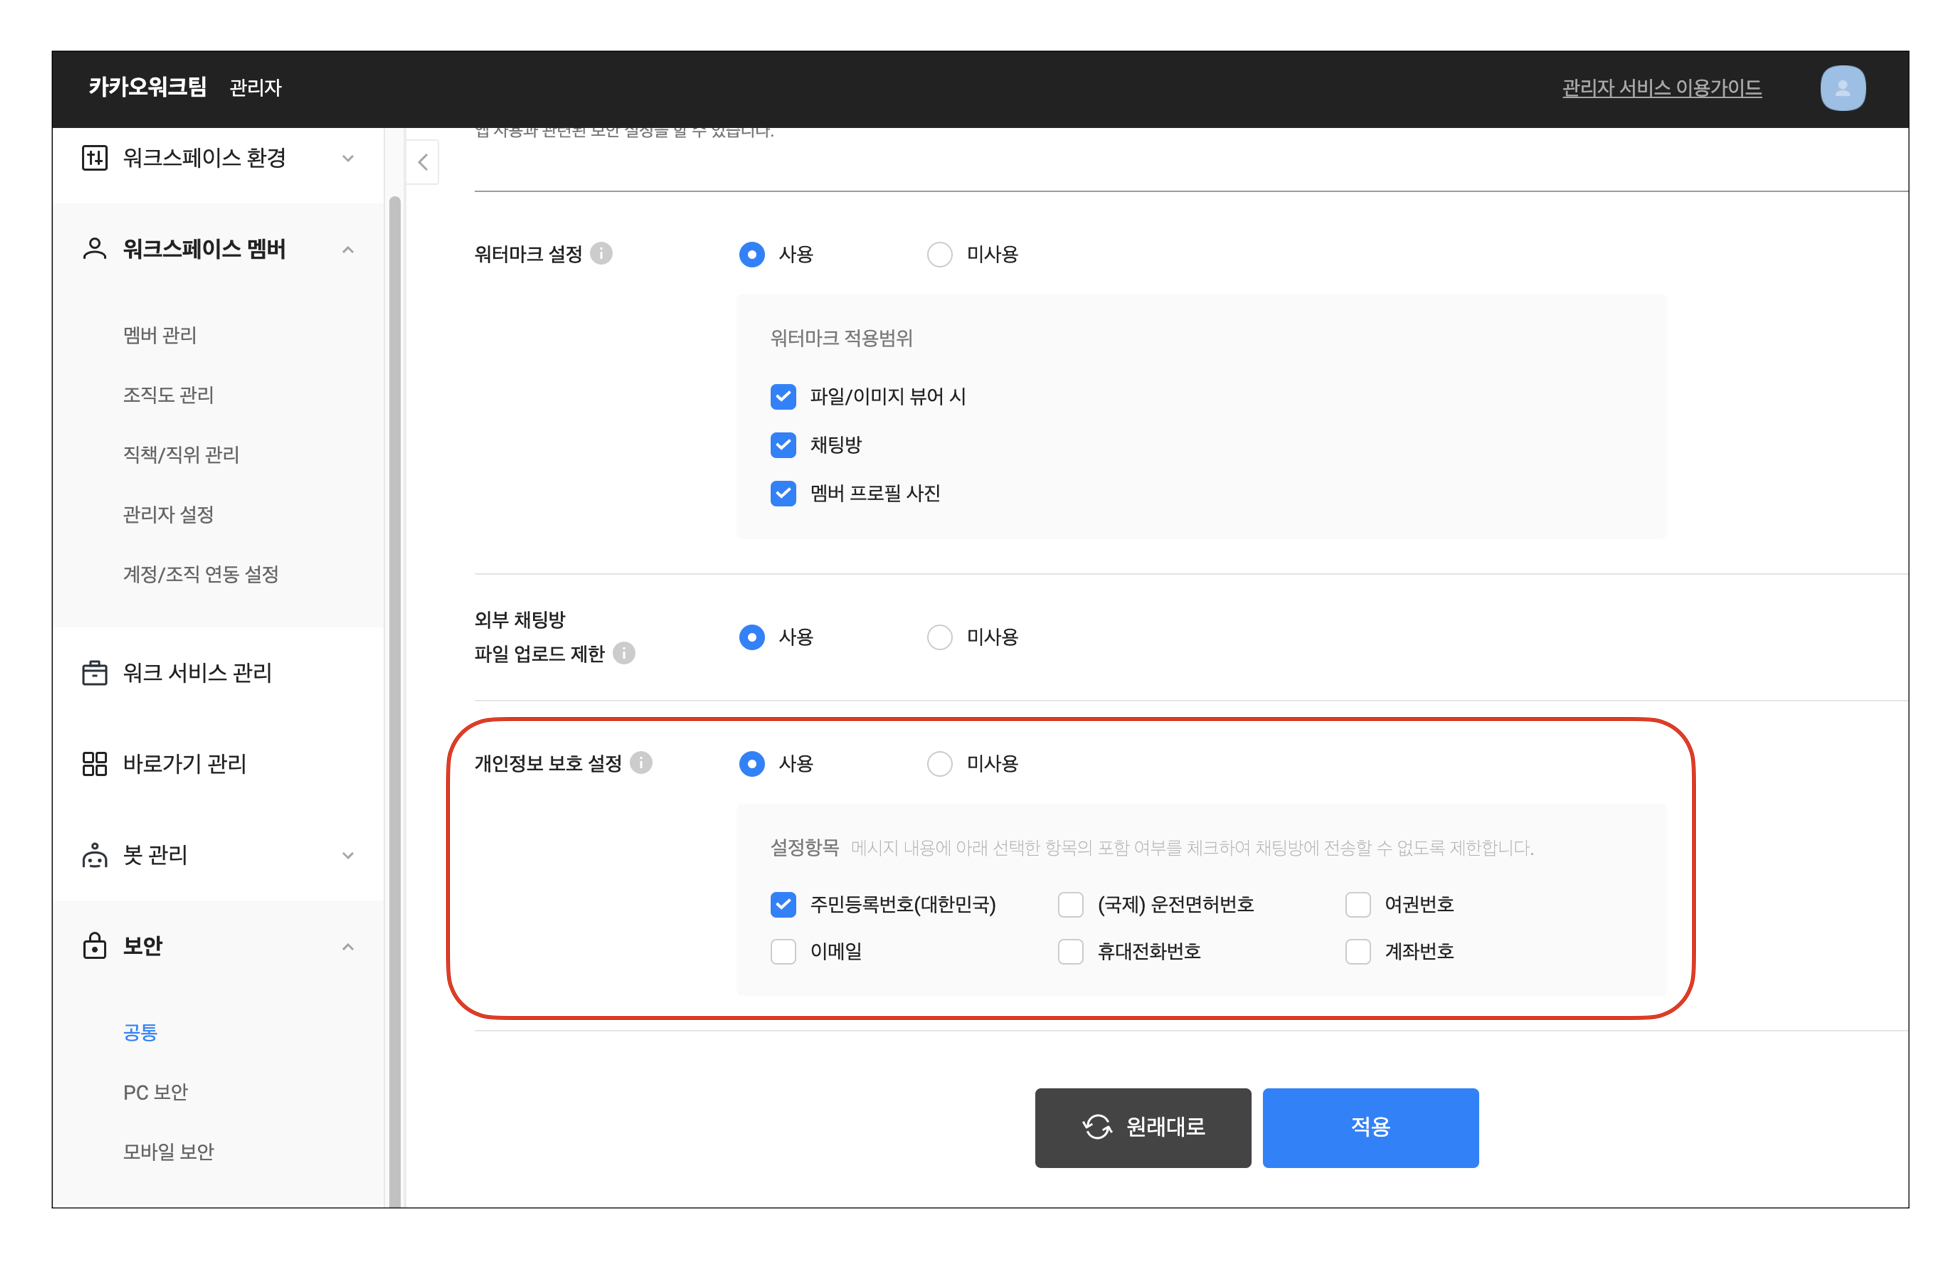
Task: Collapse the 워크스페이스 멤버 section chevron
Action: click(x=348, y=250)
